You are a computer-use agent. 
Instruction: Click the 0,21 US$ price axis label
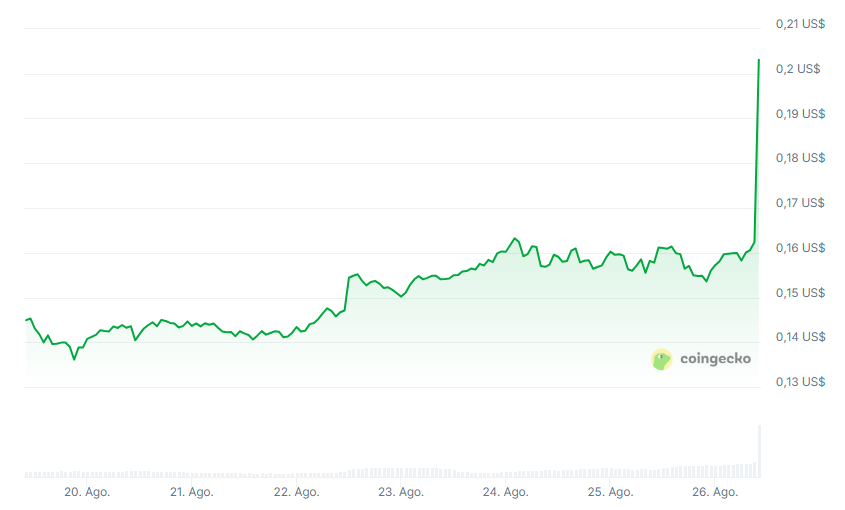800,24
